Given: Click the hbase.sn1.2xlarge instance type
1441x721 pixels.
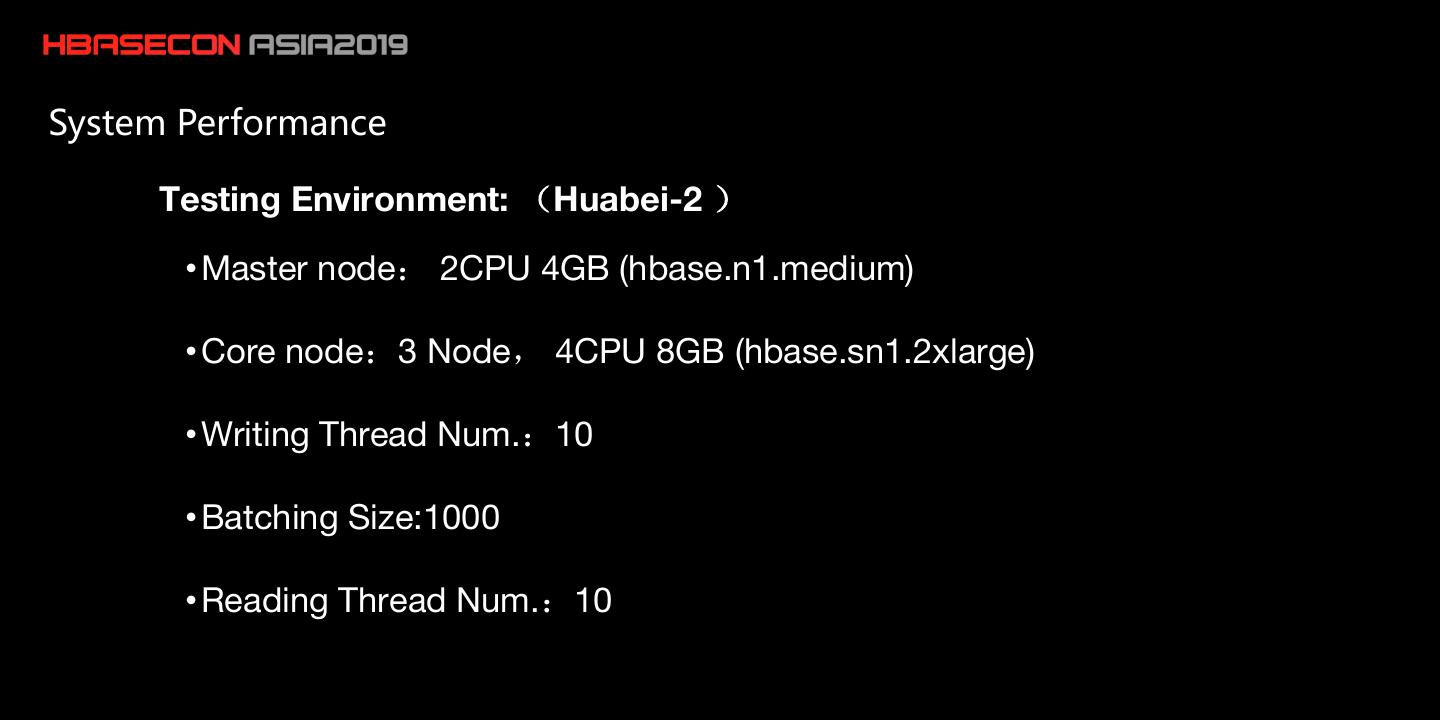Looking at the screenshot, I should click(x=885, y=352).
